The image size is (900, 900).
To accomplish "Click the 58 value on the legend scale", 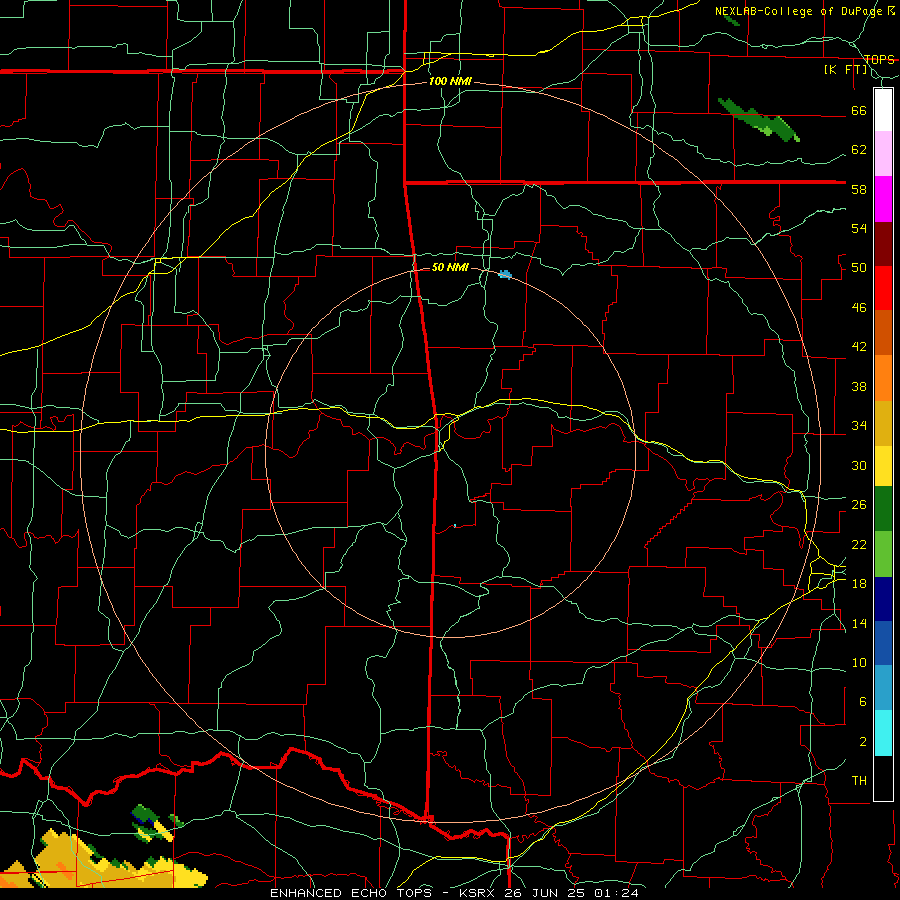I will (x=859, y=189).
